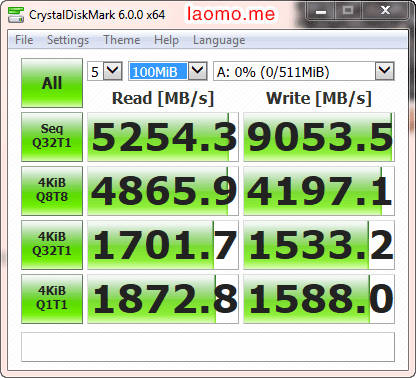Start the 4KiB Q8T8 test
This screenshot has width=416, height=378.
click(x=52, y=191)
